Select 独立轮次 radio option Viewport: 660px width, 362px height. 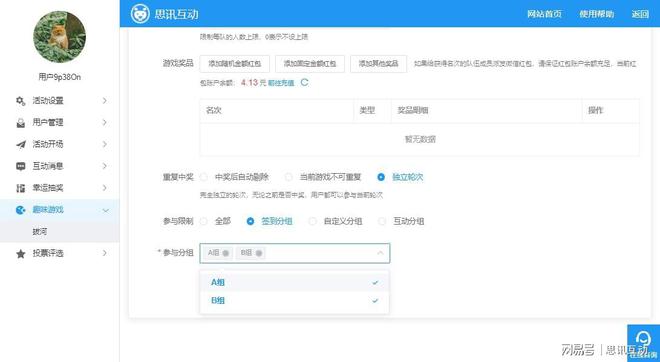[x=381, y=177]
